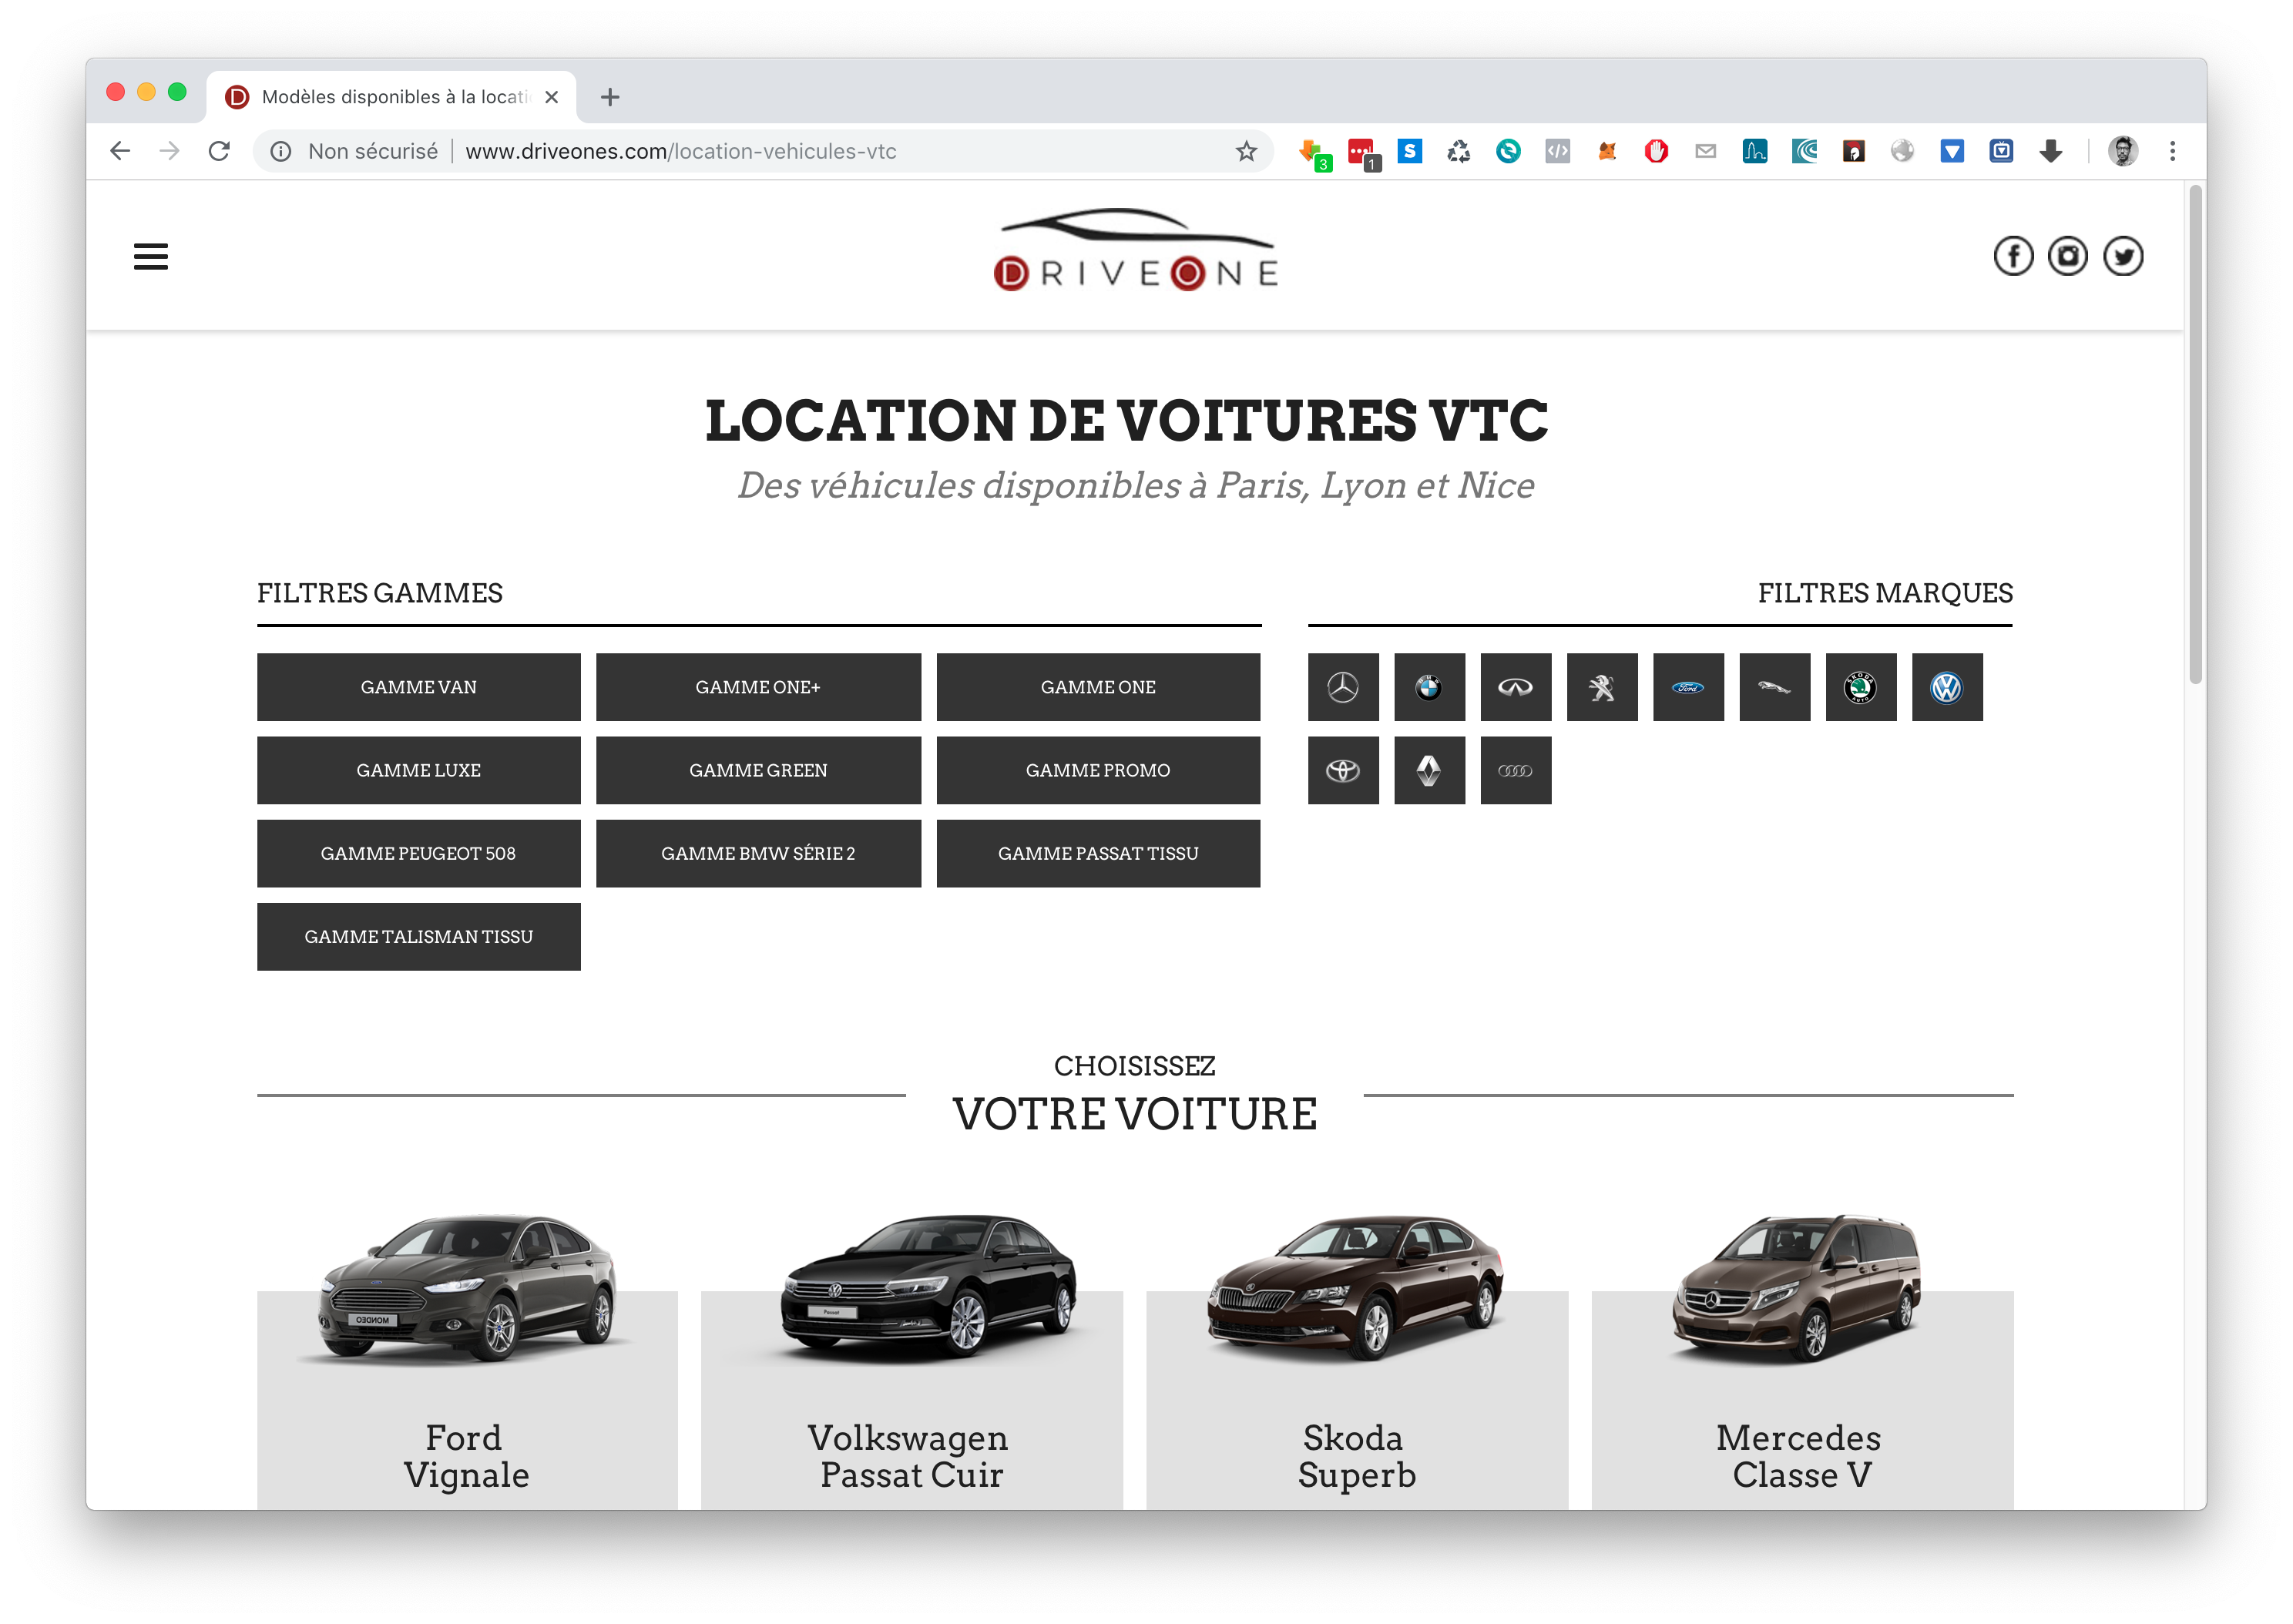Filter by Gamme Luxe
The image size is (2293, 1624).
(x=418, y=770)
